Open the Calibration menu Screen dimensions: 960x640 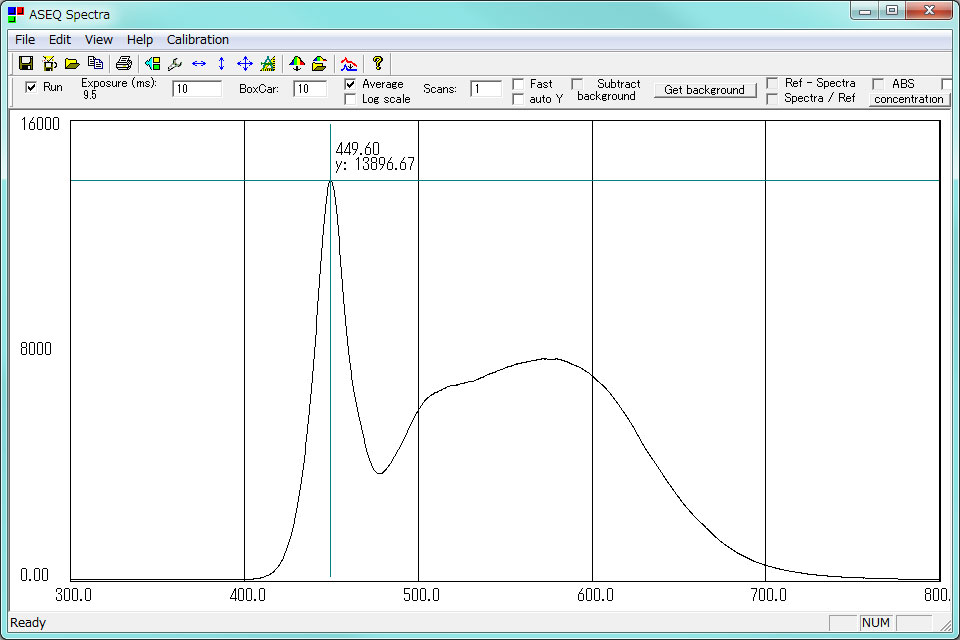(x=198, y=40)
